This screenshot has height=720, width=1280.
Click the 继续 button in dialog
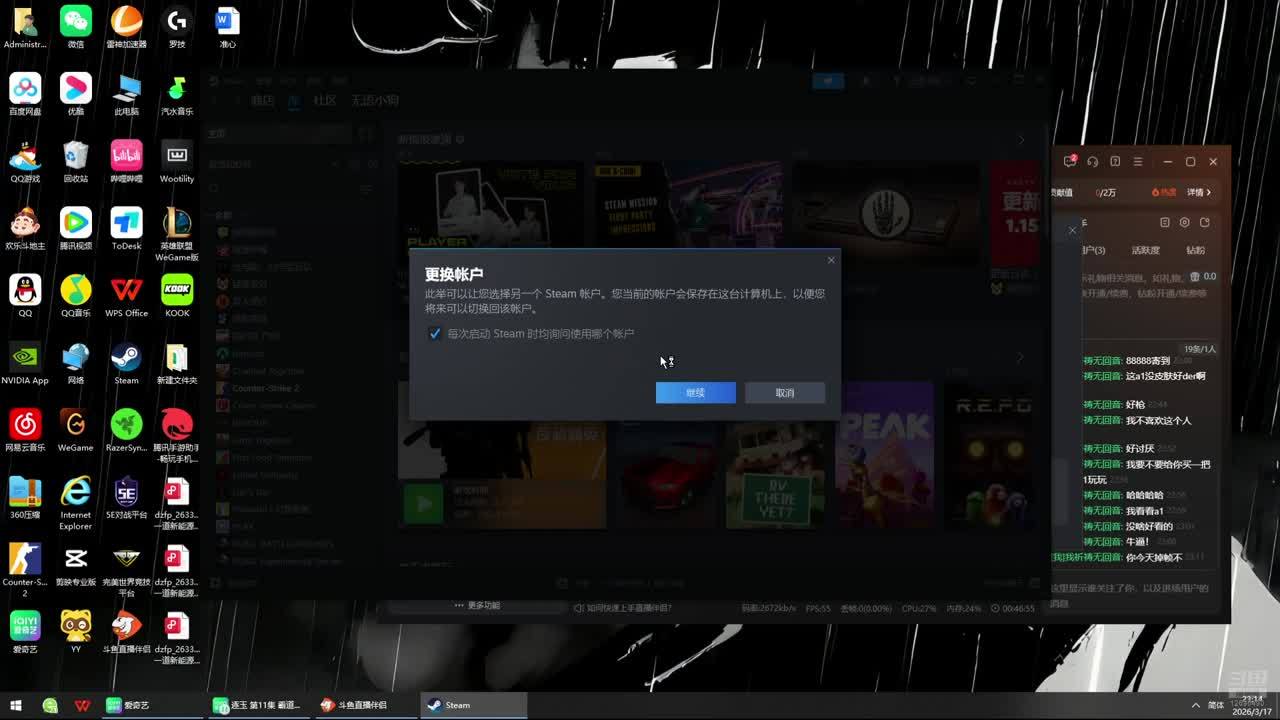(695, 393)
